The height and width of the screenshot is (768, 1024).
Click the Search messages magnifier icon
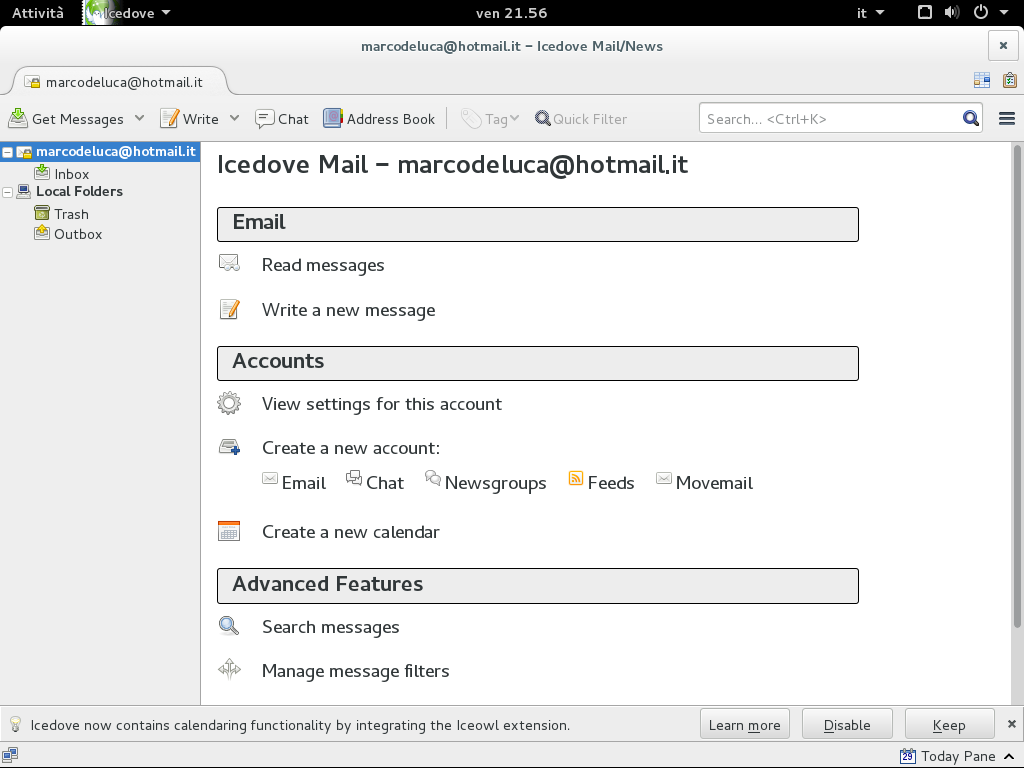point(229,626)
